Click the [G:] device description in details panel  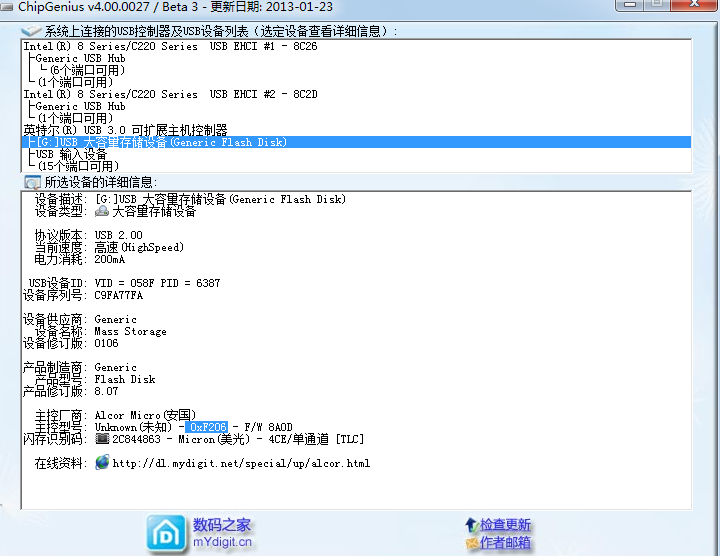click(220, 199)
